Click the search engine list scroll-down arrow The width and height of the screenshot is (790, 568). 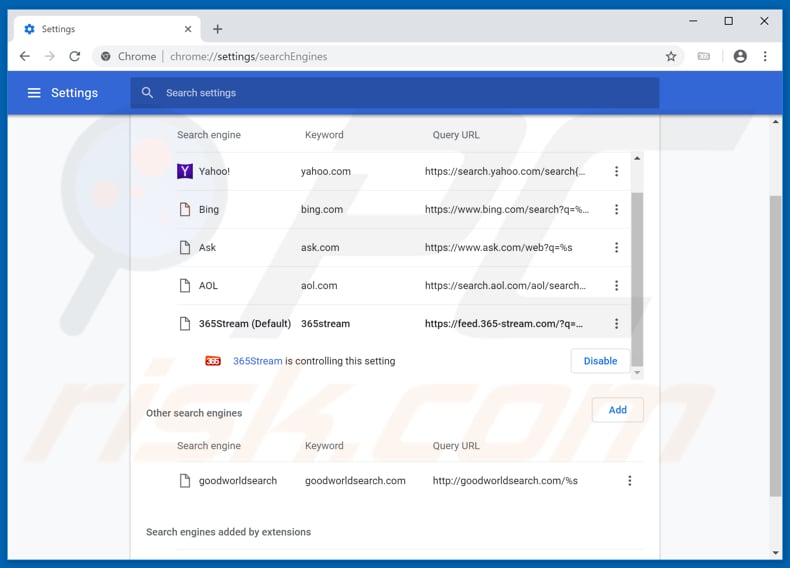(x=637, y=372)
